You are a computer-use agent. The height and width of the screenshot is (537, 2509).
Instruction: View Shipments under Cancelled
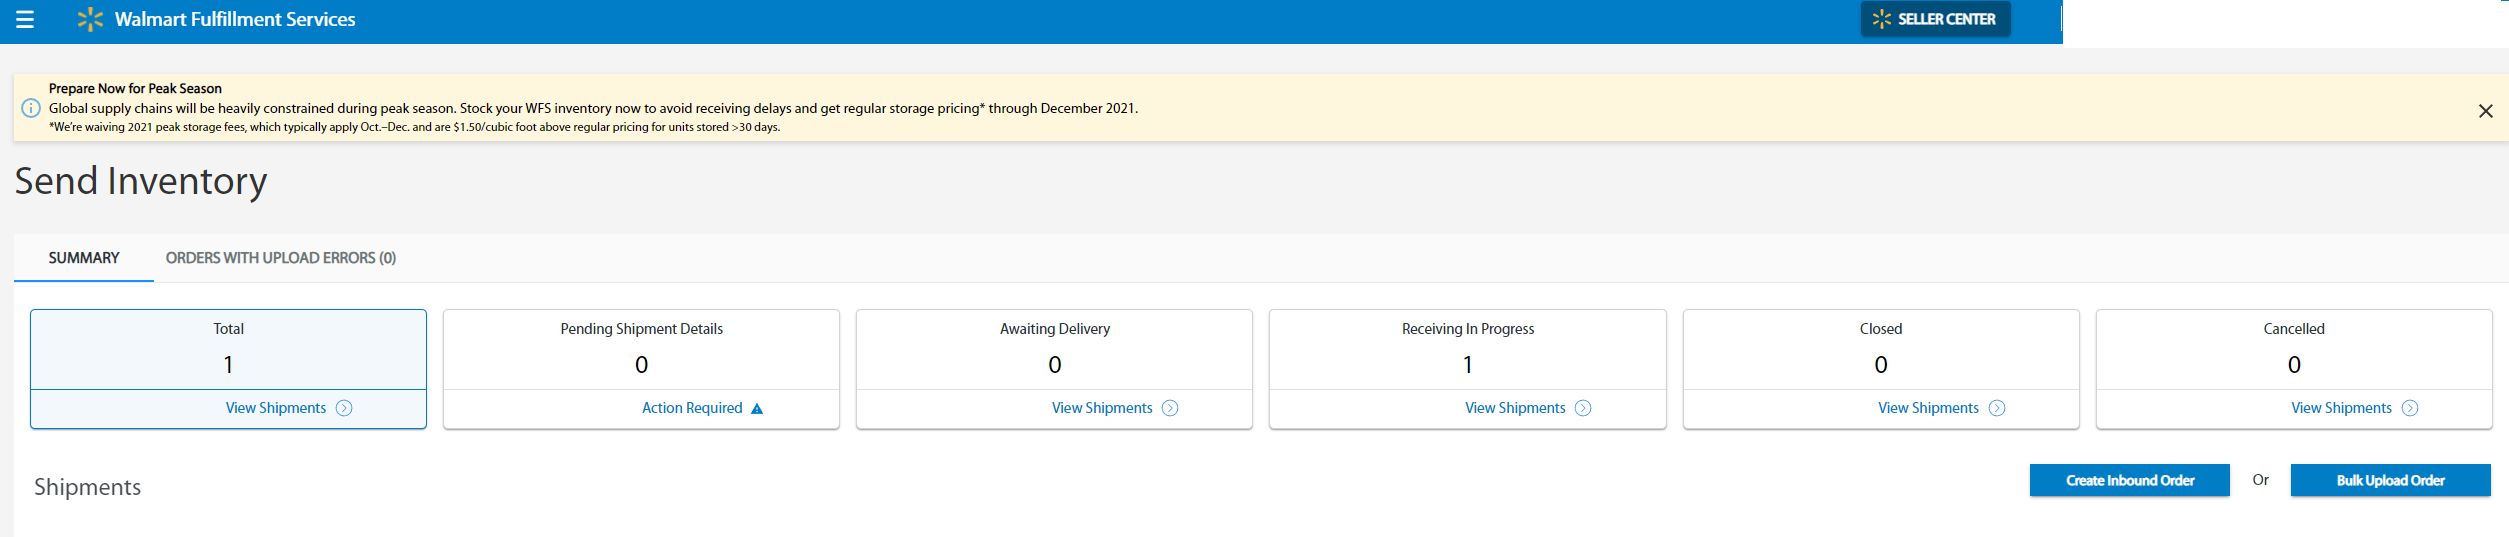[2341, 408]
